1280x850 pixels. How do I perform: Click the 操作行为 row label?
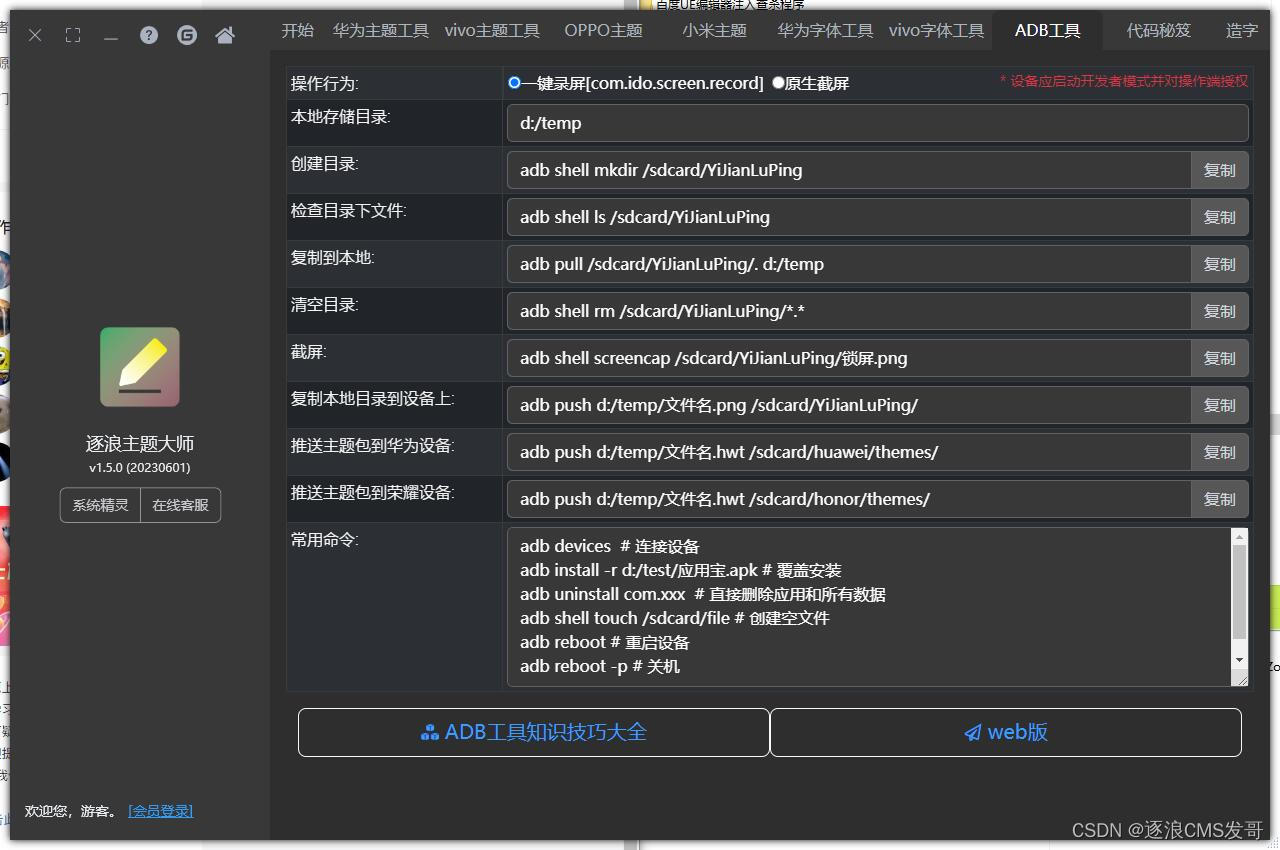[324, 83]
